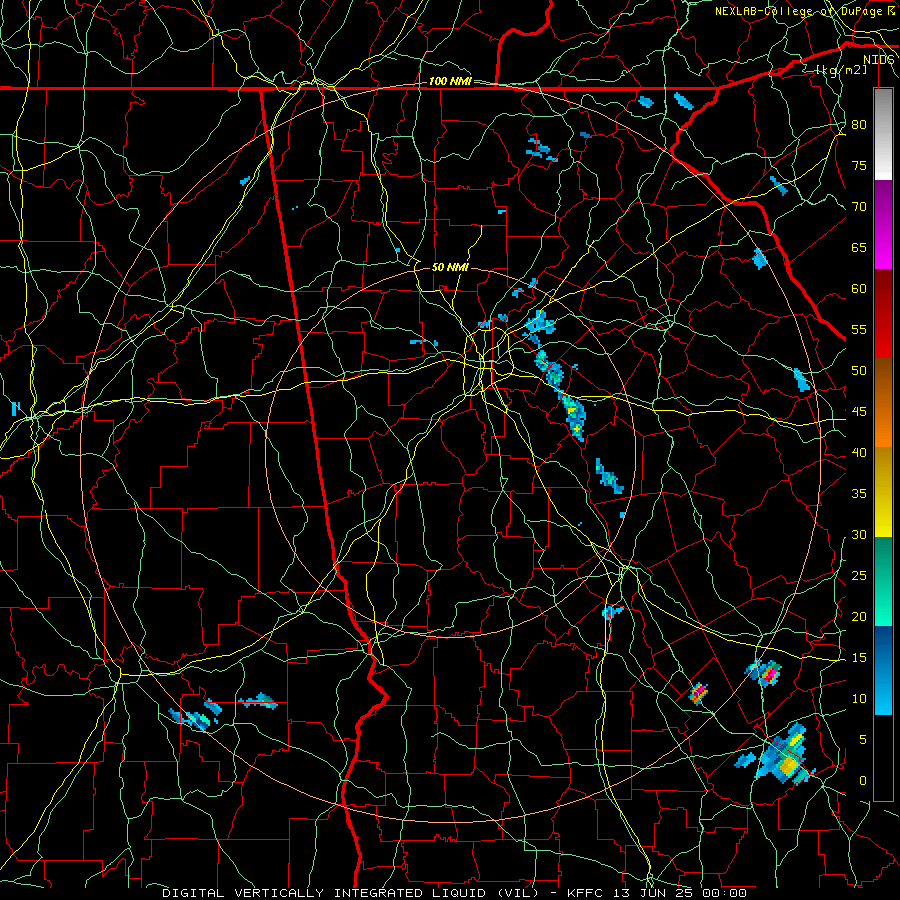Select scale value 55 on legend
Screen dimensions: 900x900
tap(859, 329)
